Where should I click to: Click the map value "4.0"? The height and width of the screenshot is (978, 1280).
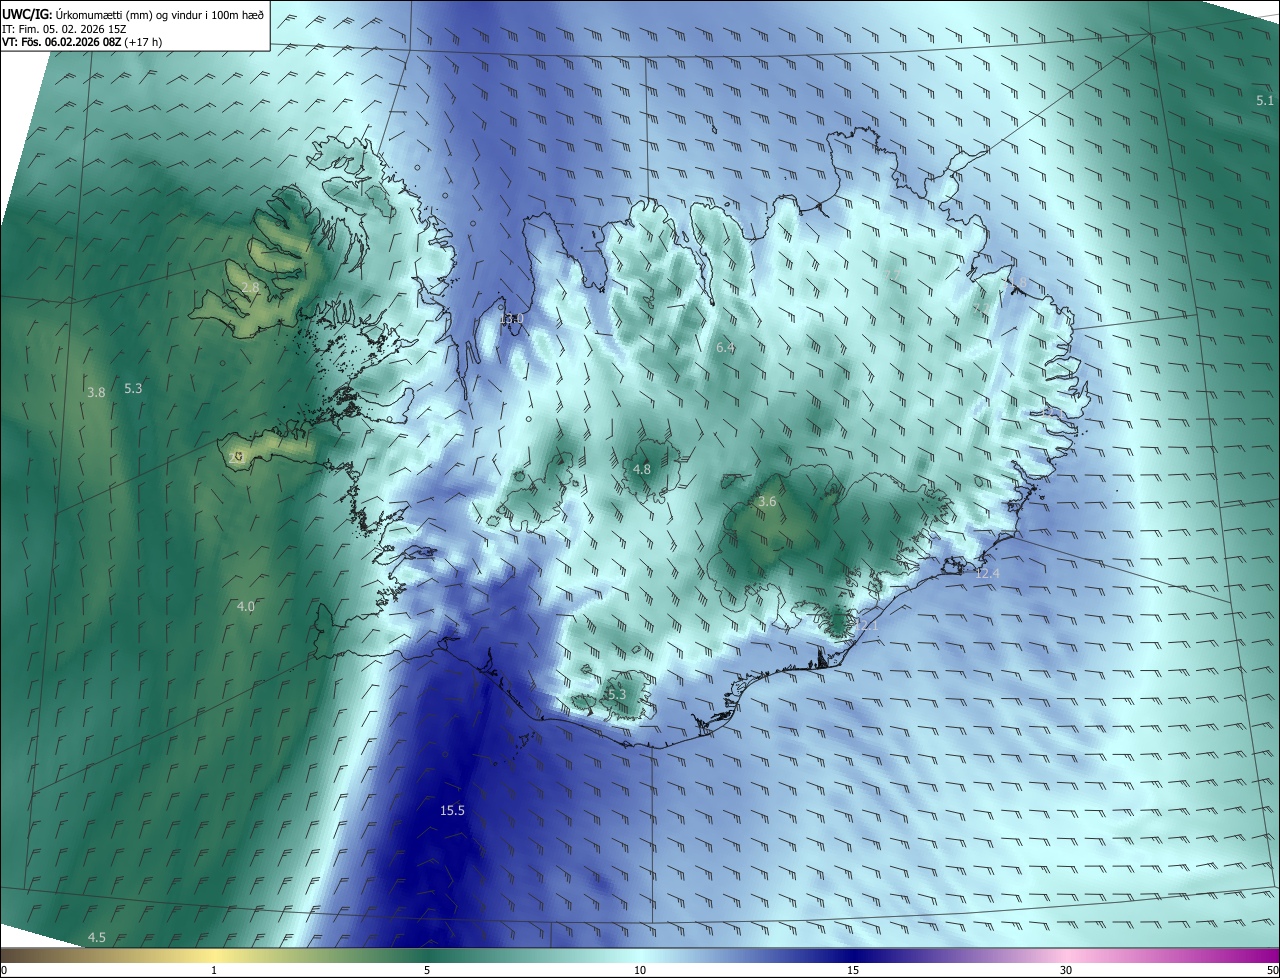246,606
